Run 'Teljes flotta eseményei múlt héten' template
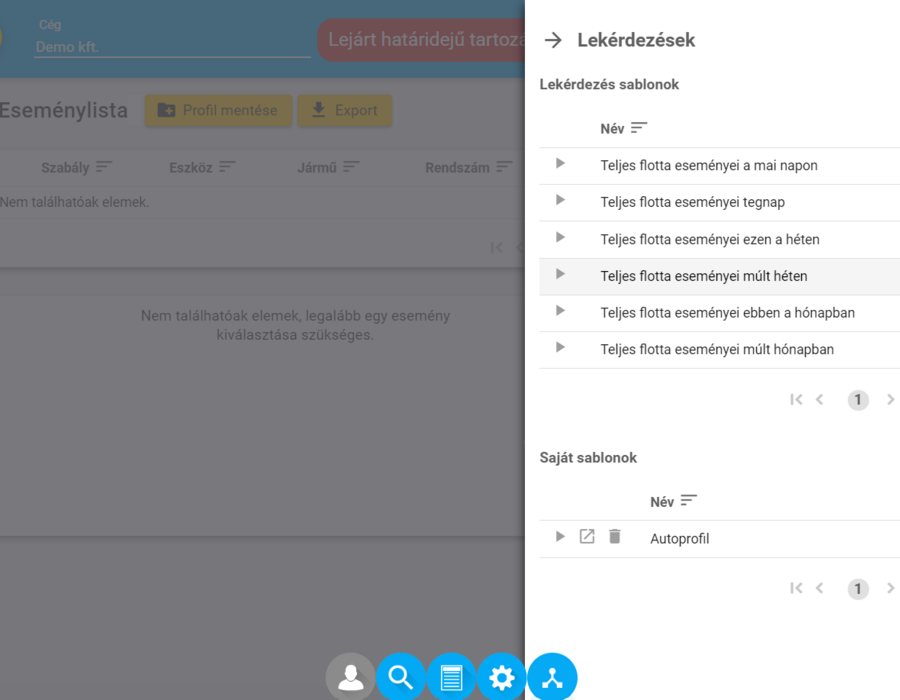This screenshot has width=900, height=700. tap(560, 274)
